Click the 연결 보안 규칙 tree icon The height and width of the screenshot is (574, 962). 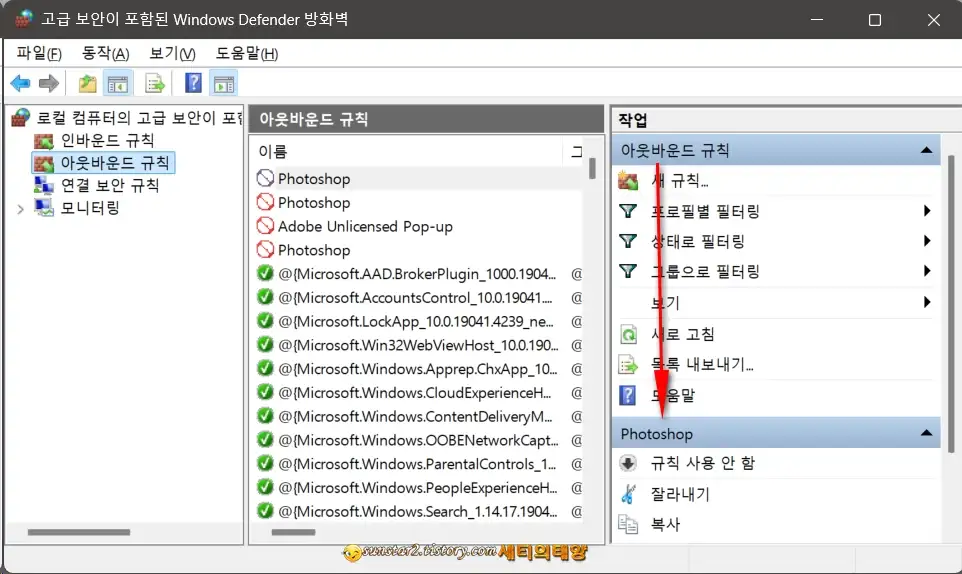(44, 185)
